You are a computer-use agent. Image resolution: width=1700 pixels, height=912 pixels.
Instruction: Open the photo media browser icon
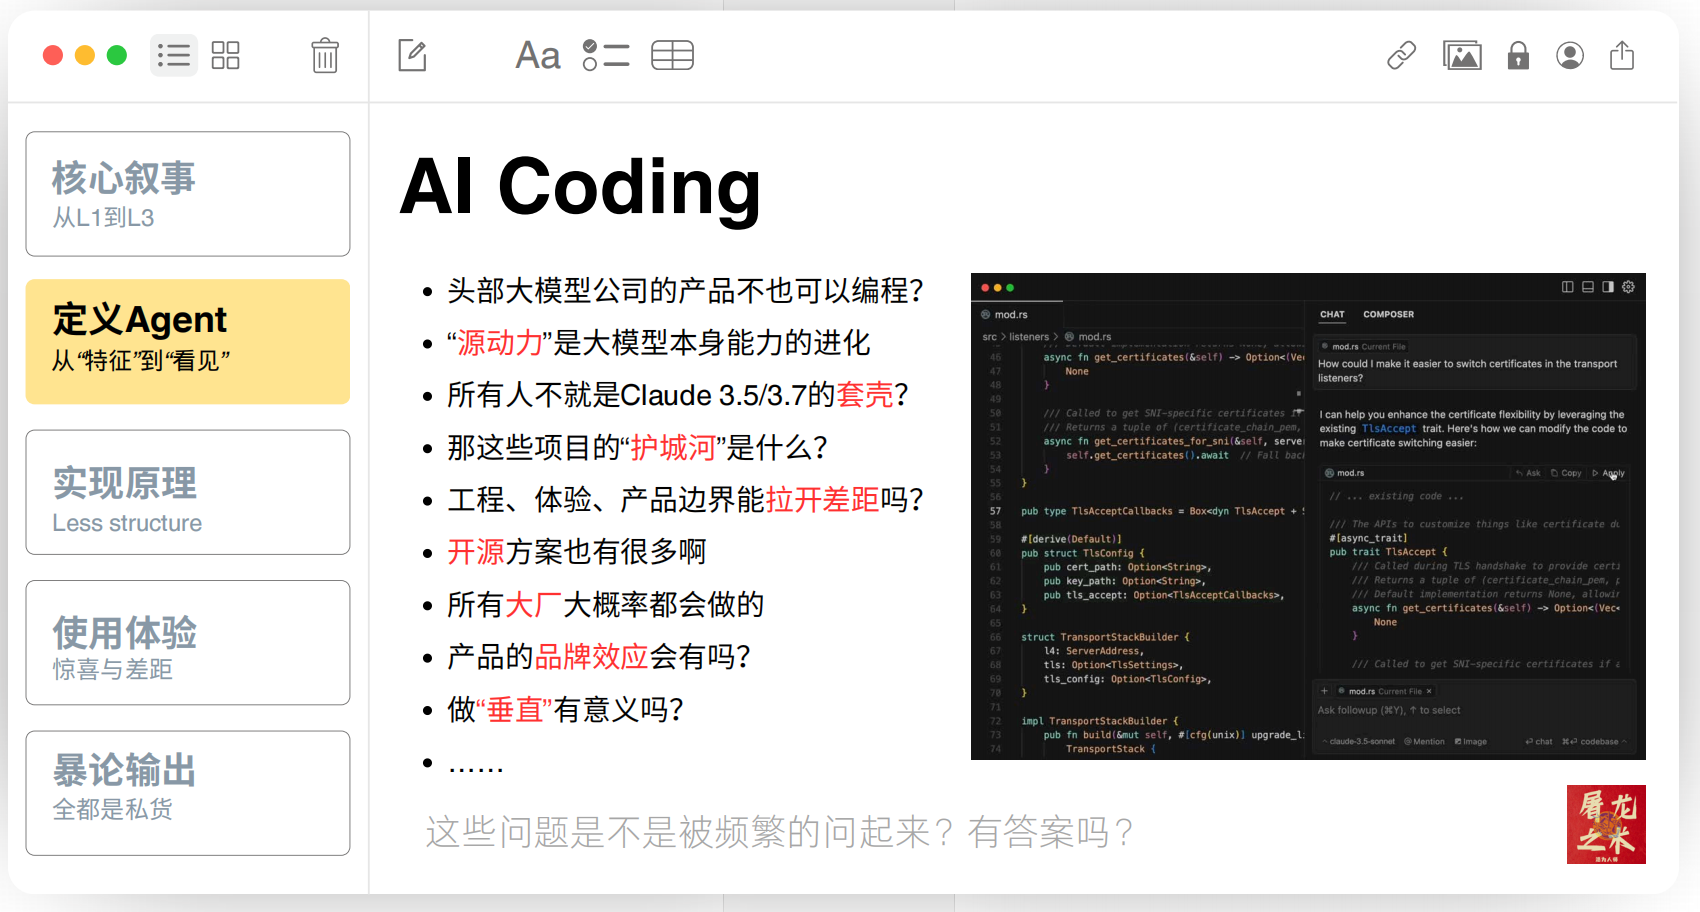tap(1461, 55)
